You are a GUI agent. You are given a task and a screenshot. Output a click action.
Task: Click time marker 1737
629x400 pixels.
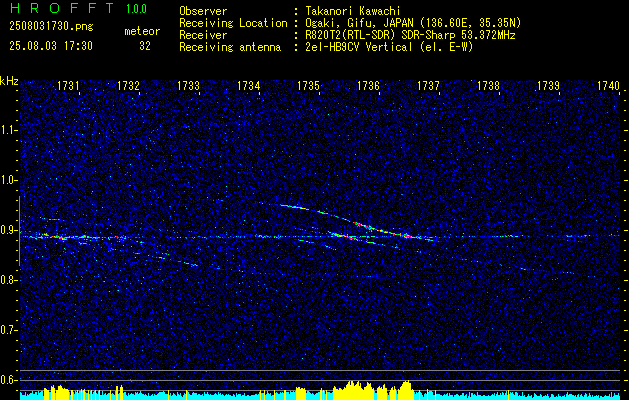(429, 85)
